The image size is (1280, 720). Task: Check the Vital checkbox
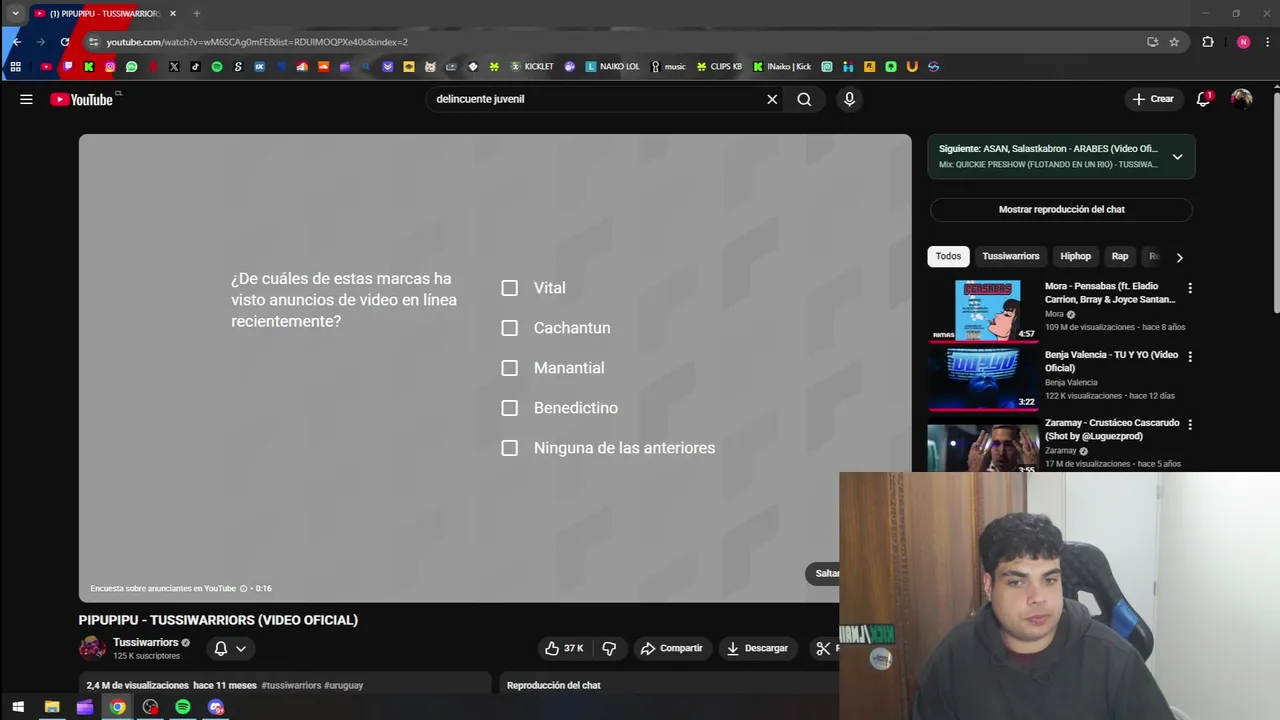tap(510, 288)
